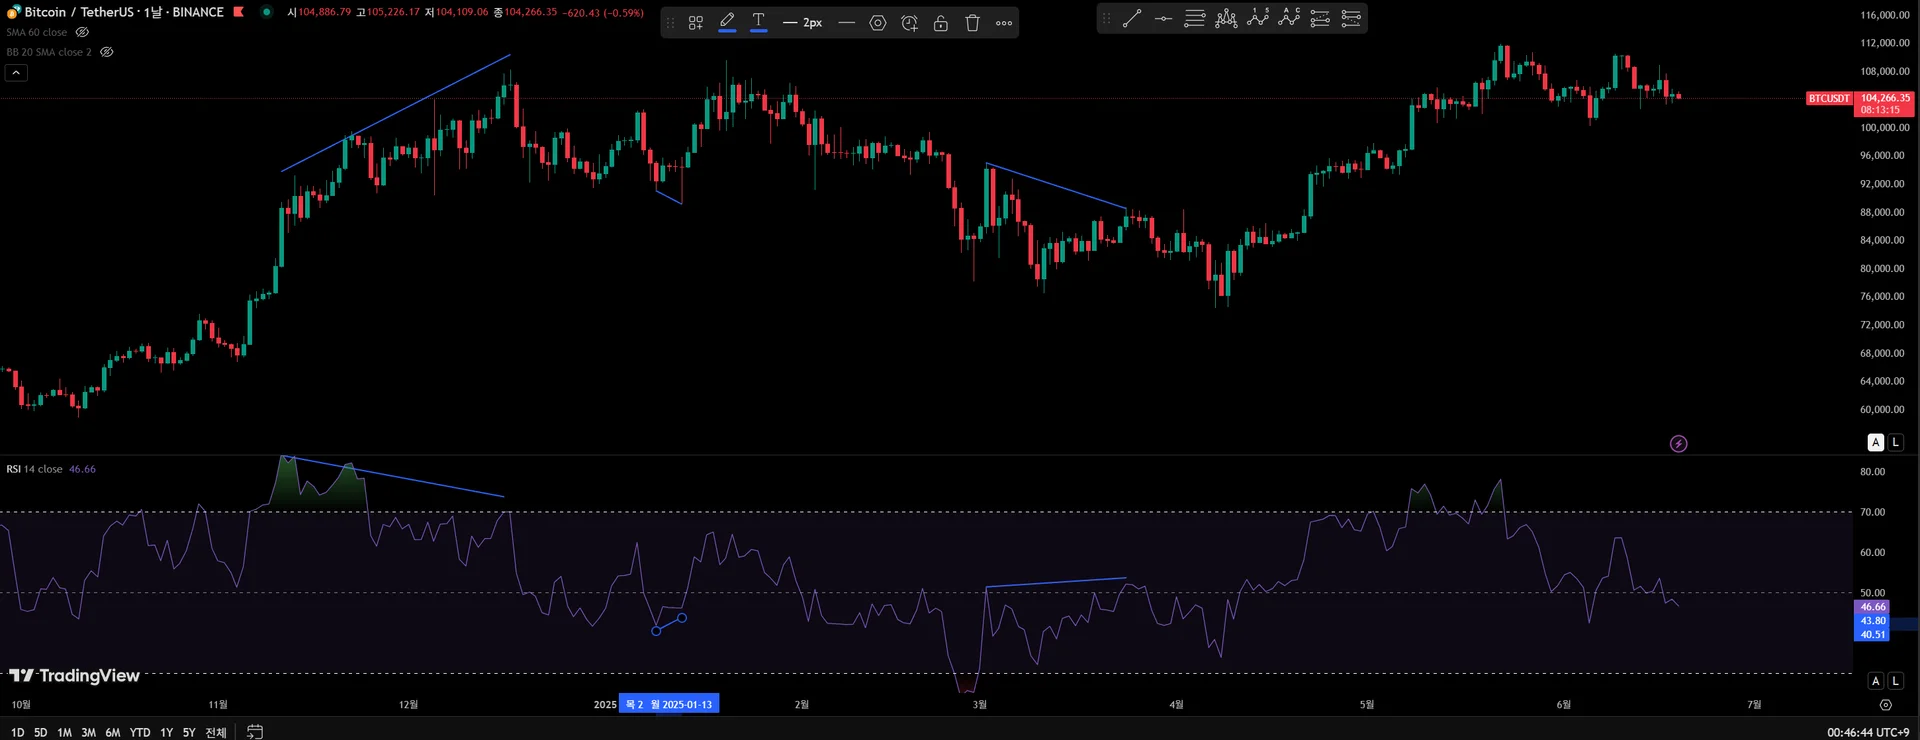This screenshot has width=1920, height=740.
Task: Toggle log scale L on RSI pane
Action: coord(1895,681)
